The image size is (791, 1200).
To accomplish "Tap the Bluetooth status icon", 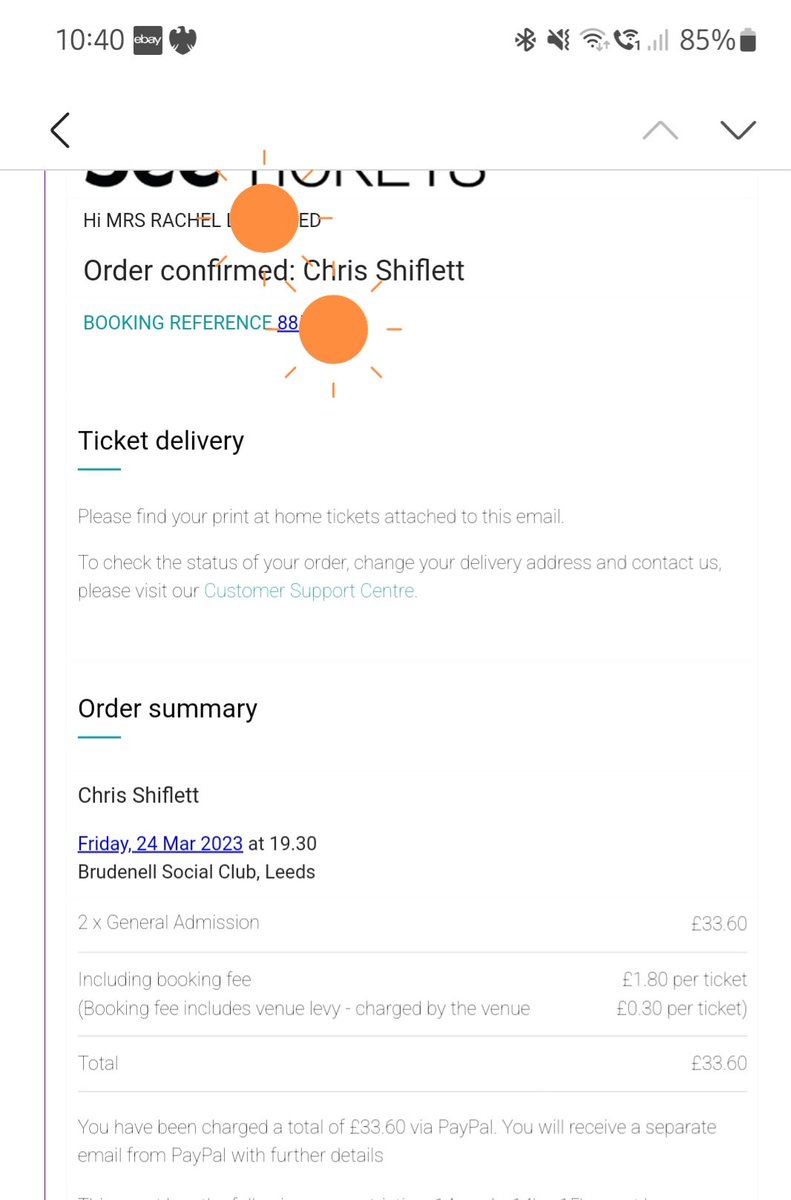I will 525,41.
